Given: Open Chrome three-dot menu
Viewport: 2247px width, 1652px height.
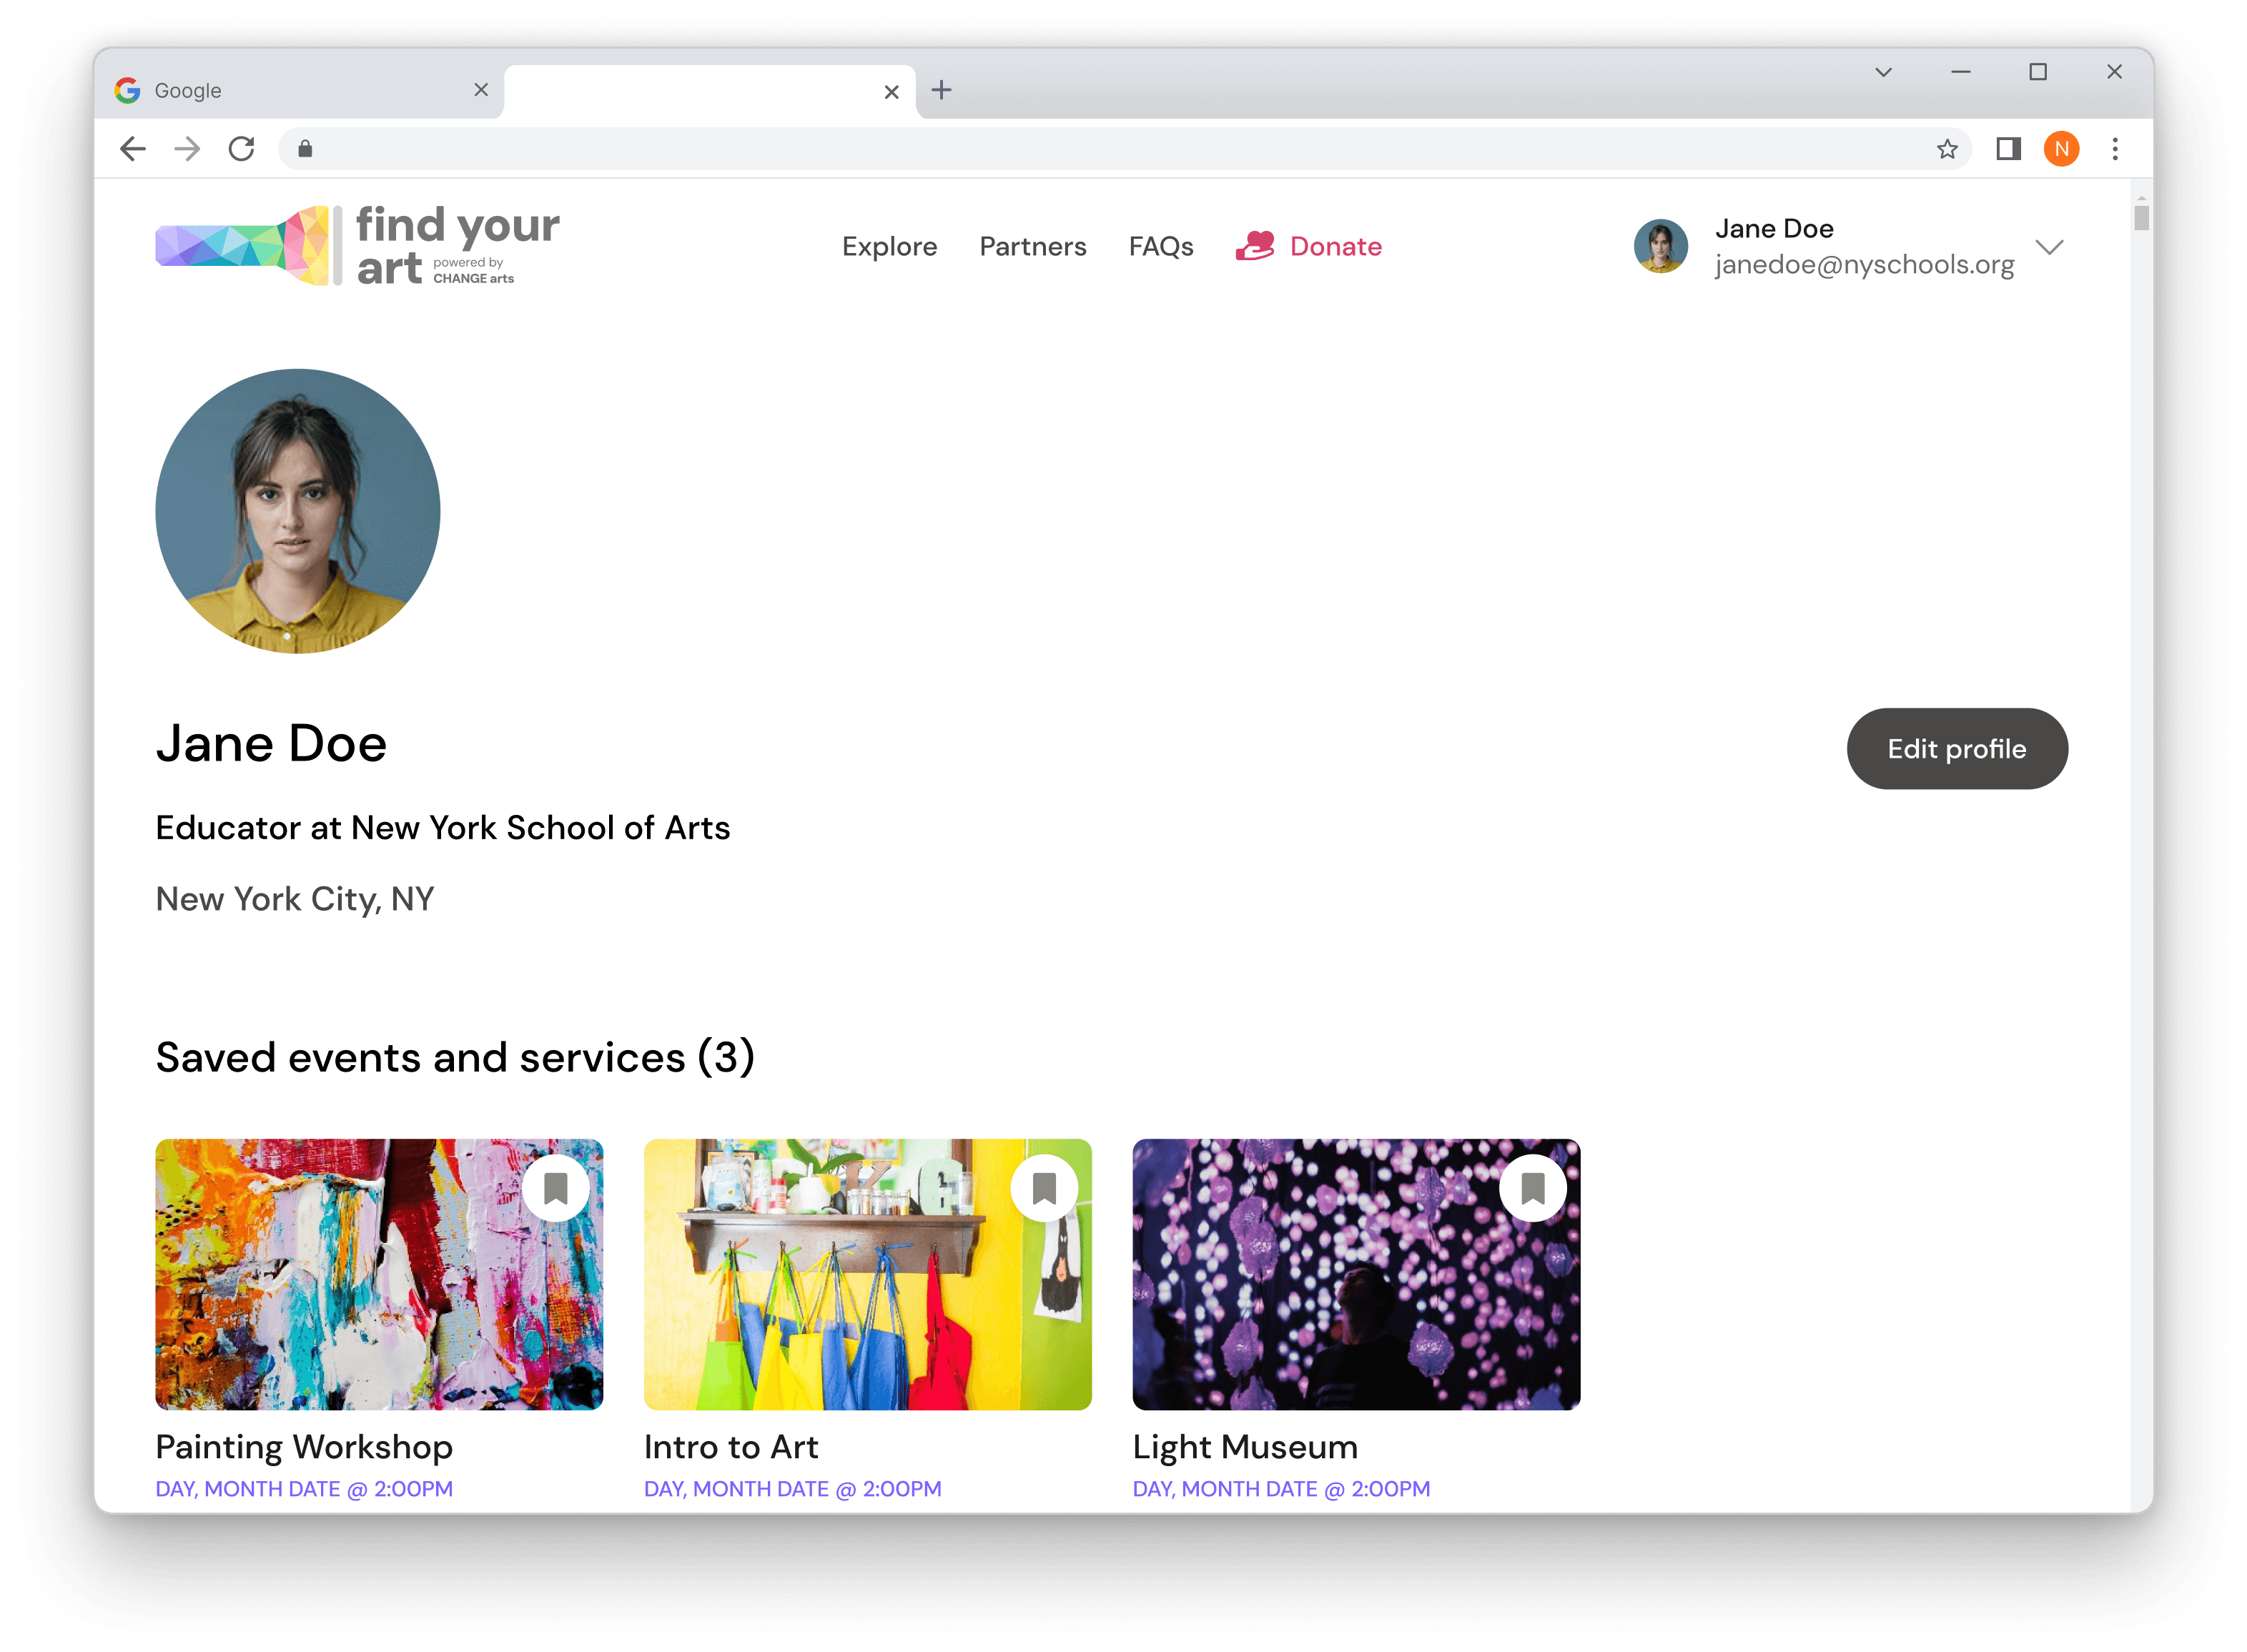Looking at the screenshot, I should click(x=2114, y=150).
